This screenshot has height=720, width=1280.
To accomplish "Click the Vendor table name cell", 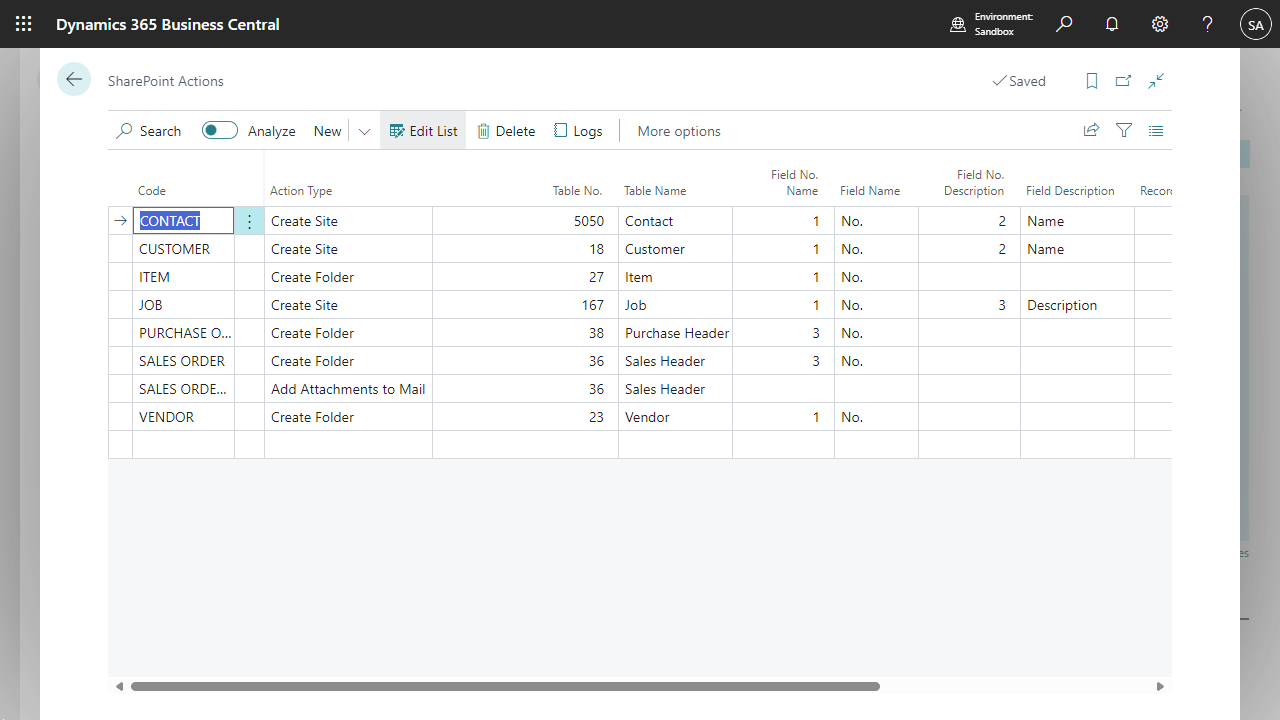I will click(675, 417).
